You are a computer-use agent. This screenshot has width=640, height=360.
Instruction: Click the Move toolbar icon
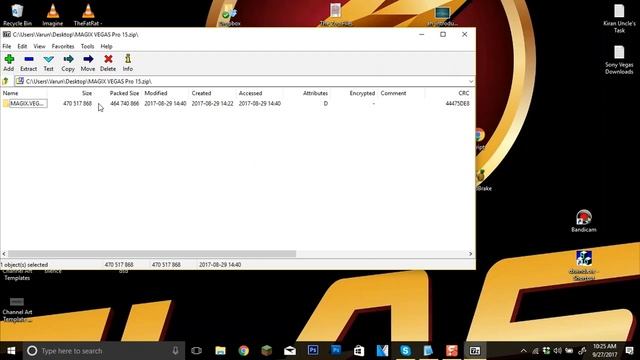tap(88, 63)
